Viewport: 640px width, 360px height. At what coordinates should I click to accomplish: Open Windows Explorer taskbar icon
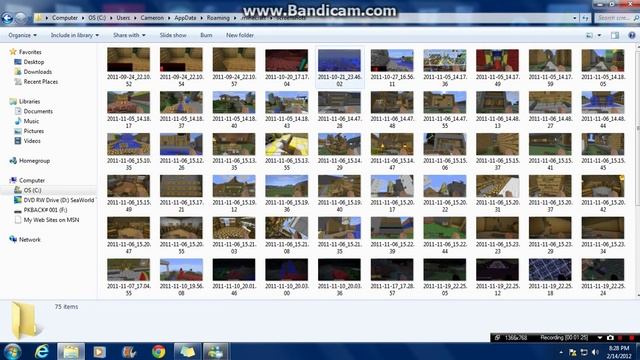[x=71, y=351]
